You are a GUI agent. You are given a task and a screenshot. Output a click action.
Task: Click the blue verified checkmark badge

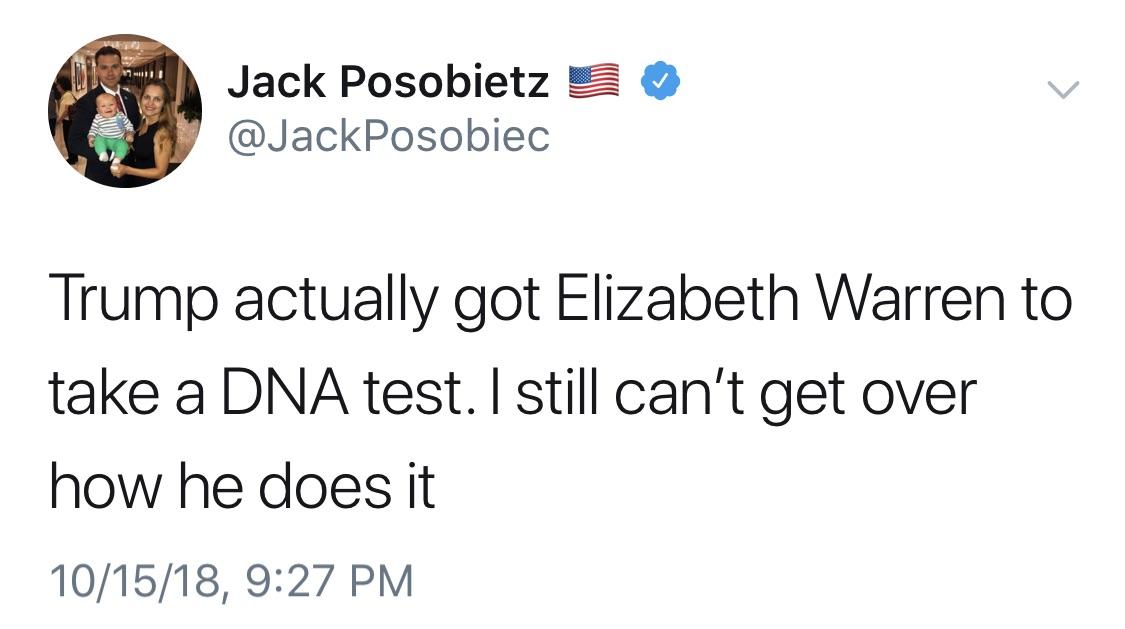click(x=659, y=81)
